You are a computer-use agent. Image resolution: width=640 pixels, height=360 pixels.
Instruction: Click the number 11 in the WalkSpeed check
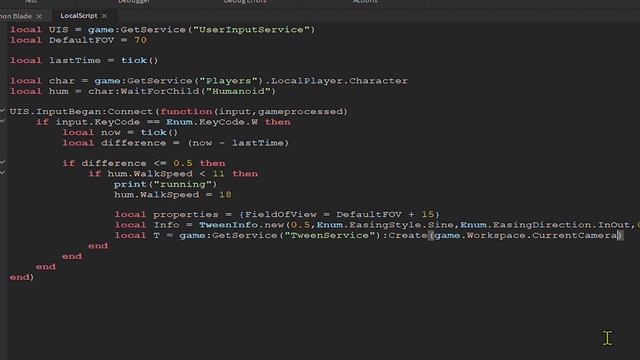[x=218, y=173]
